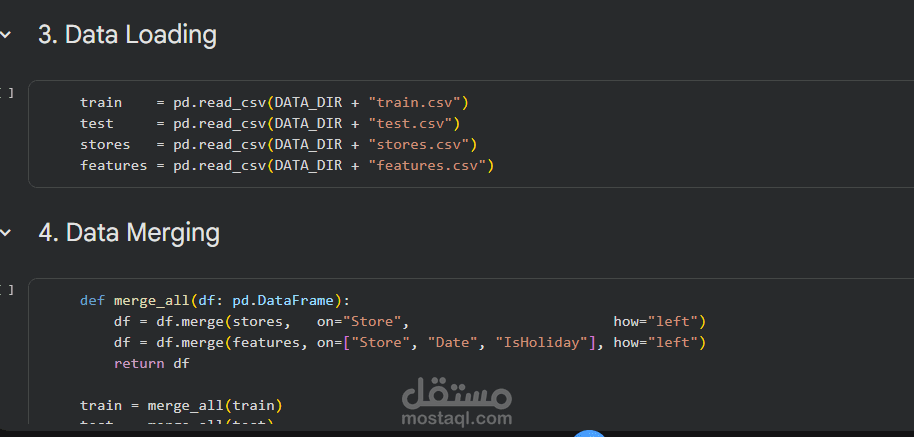Click the features variable assignment name

[x=114, y=165]
